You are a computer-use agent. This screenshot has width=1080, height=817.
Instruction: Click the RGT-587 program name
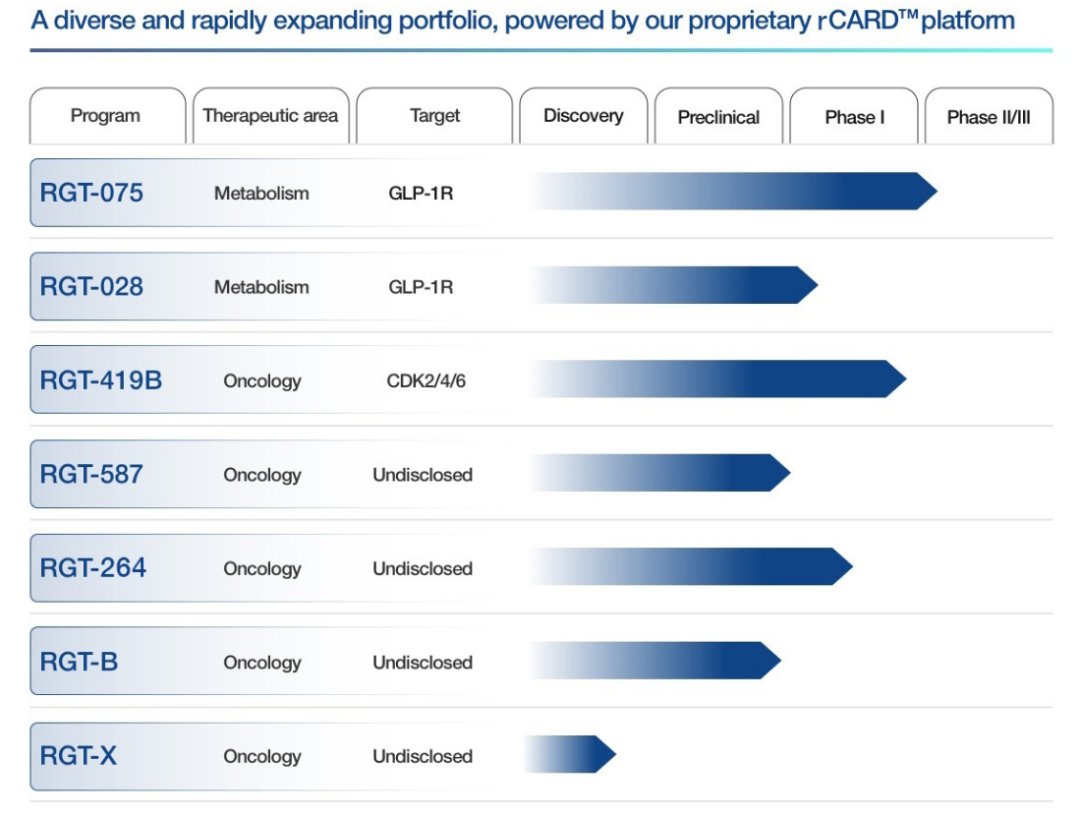point(92,474)
